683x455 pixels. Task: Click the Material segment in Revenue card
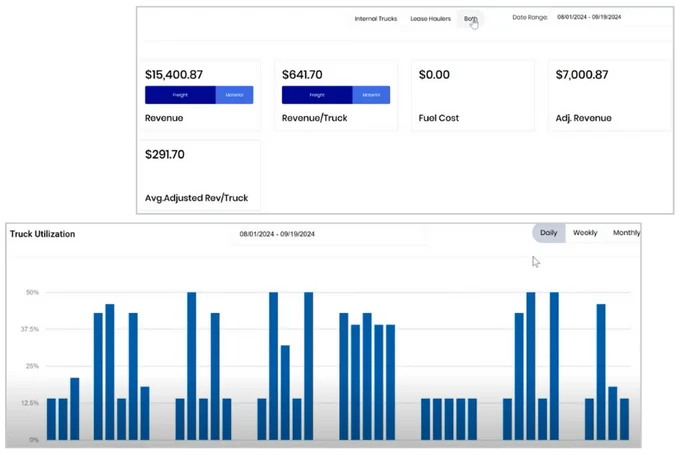pos(234,95)
